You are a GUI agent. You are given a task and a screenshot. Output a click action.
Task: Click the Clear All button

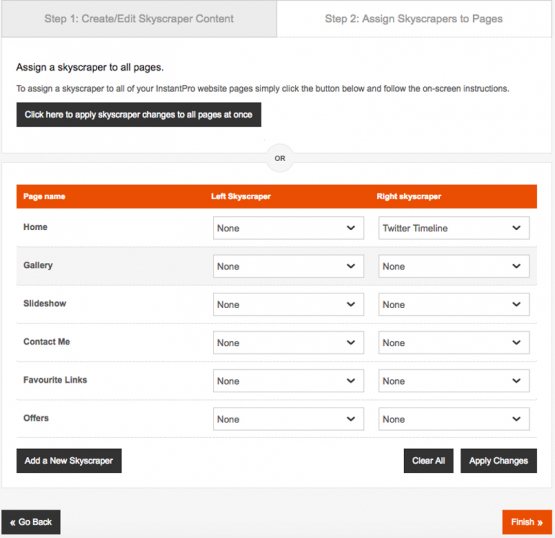click(429, 461)
